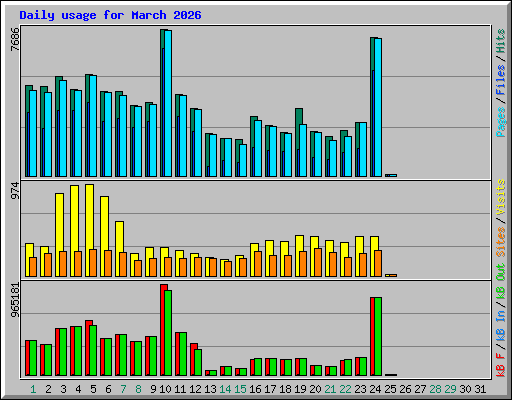Viewport: 512px width, 400px height.
Task: Select day 3 on the x-axis
Action: (63, 389)
